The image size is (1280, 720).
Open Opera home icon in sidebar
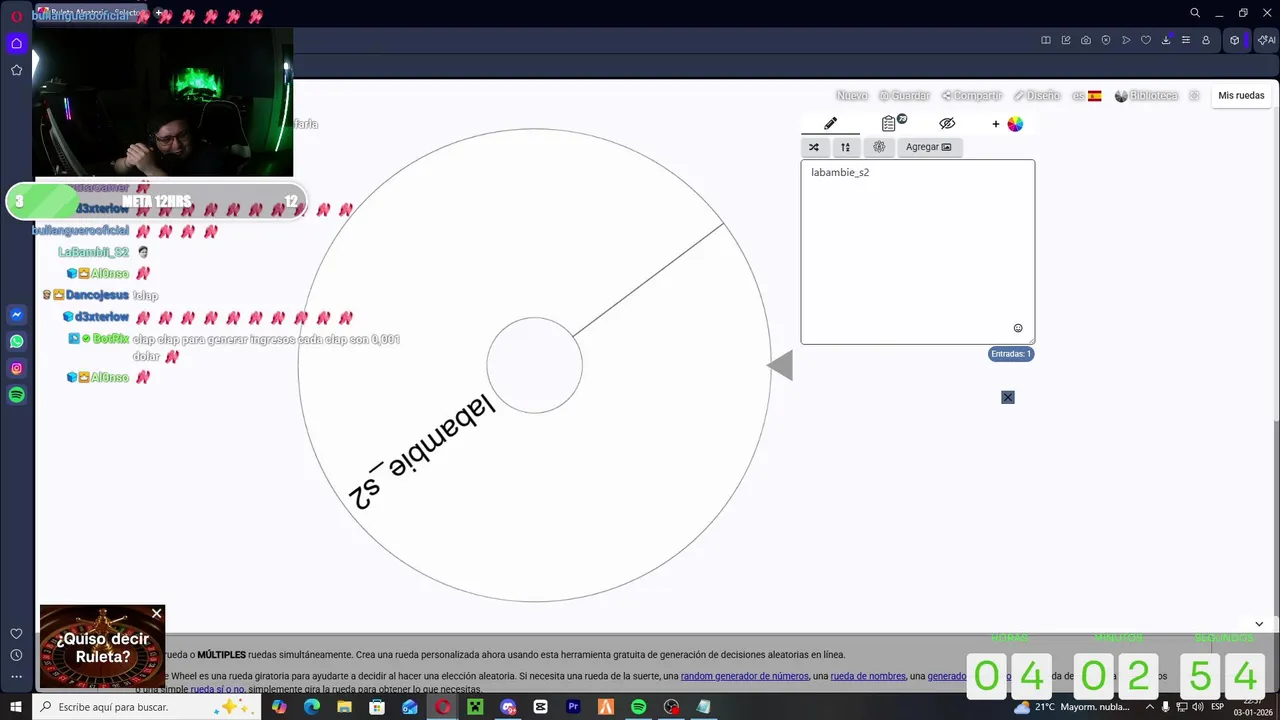pyautogui.click(x=16, y=43)
